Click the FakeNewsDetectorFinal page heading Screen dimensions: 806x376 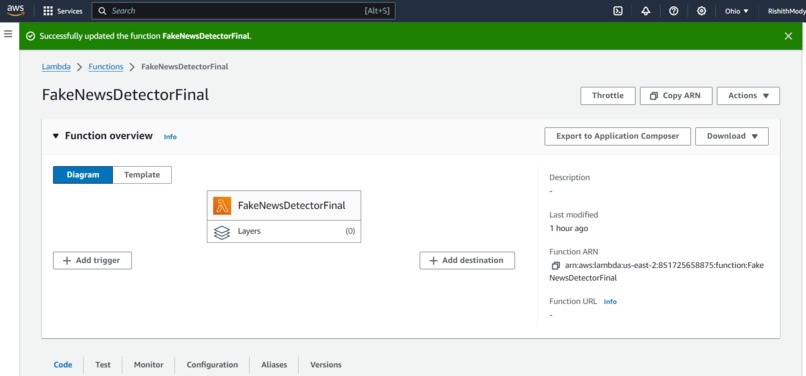(125, 95)
